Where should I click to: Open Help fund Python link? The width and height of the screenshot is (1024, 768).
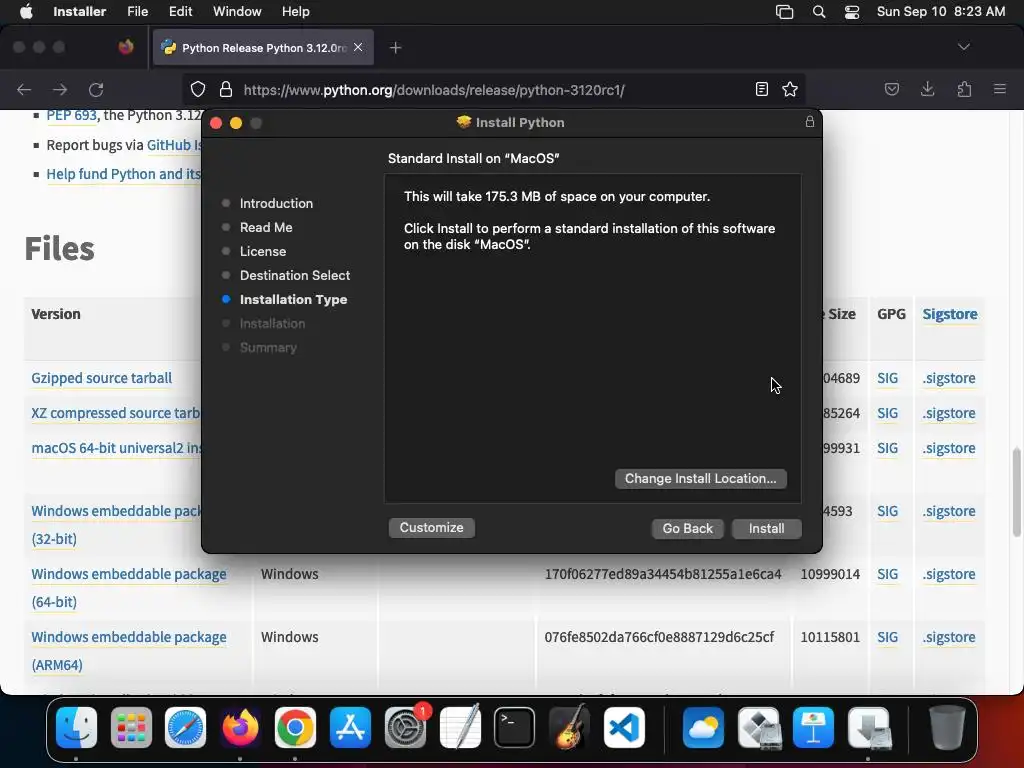coord(123,174)
